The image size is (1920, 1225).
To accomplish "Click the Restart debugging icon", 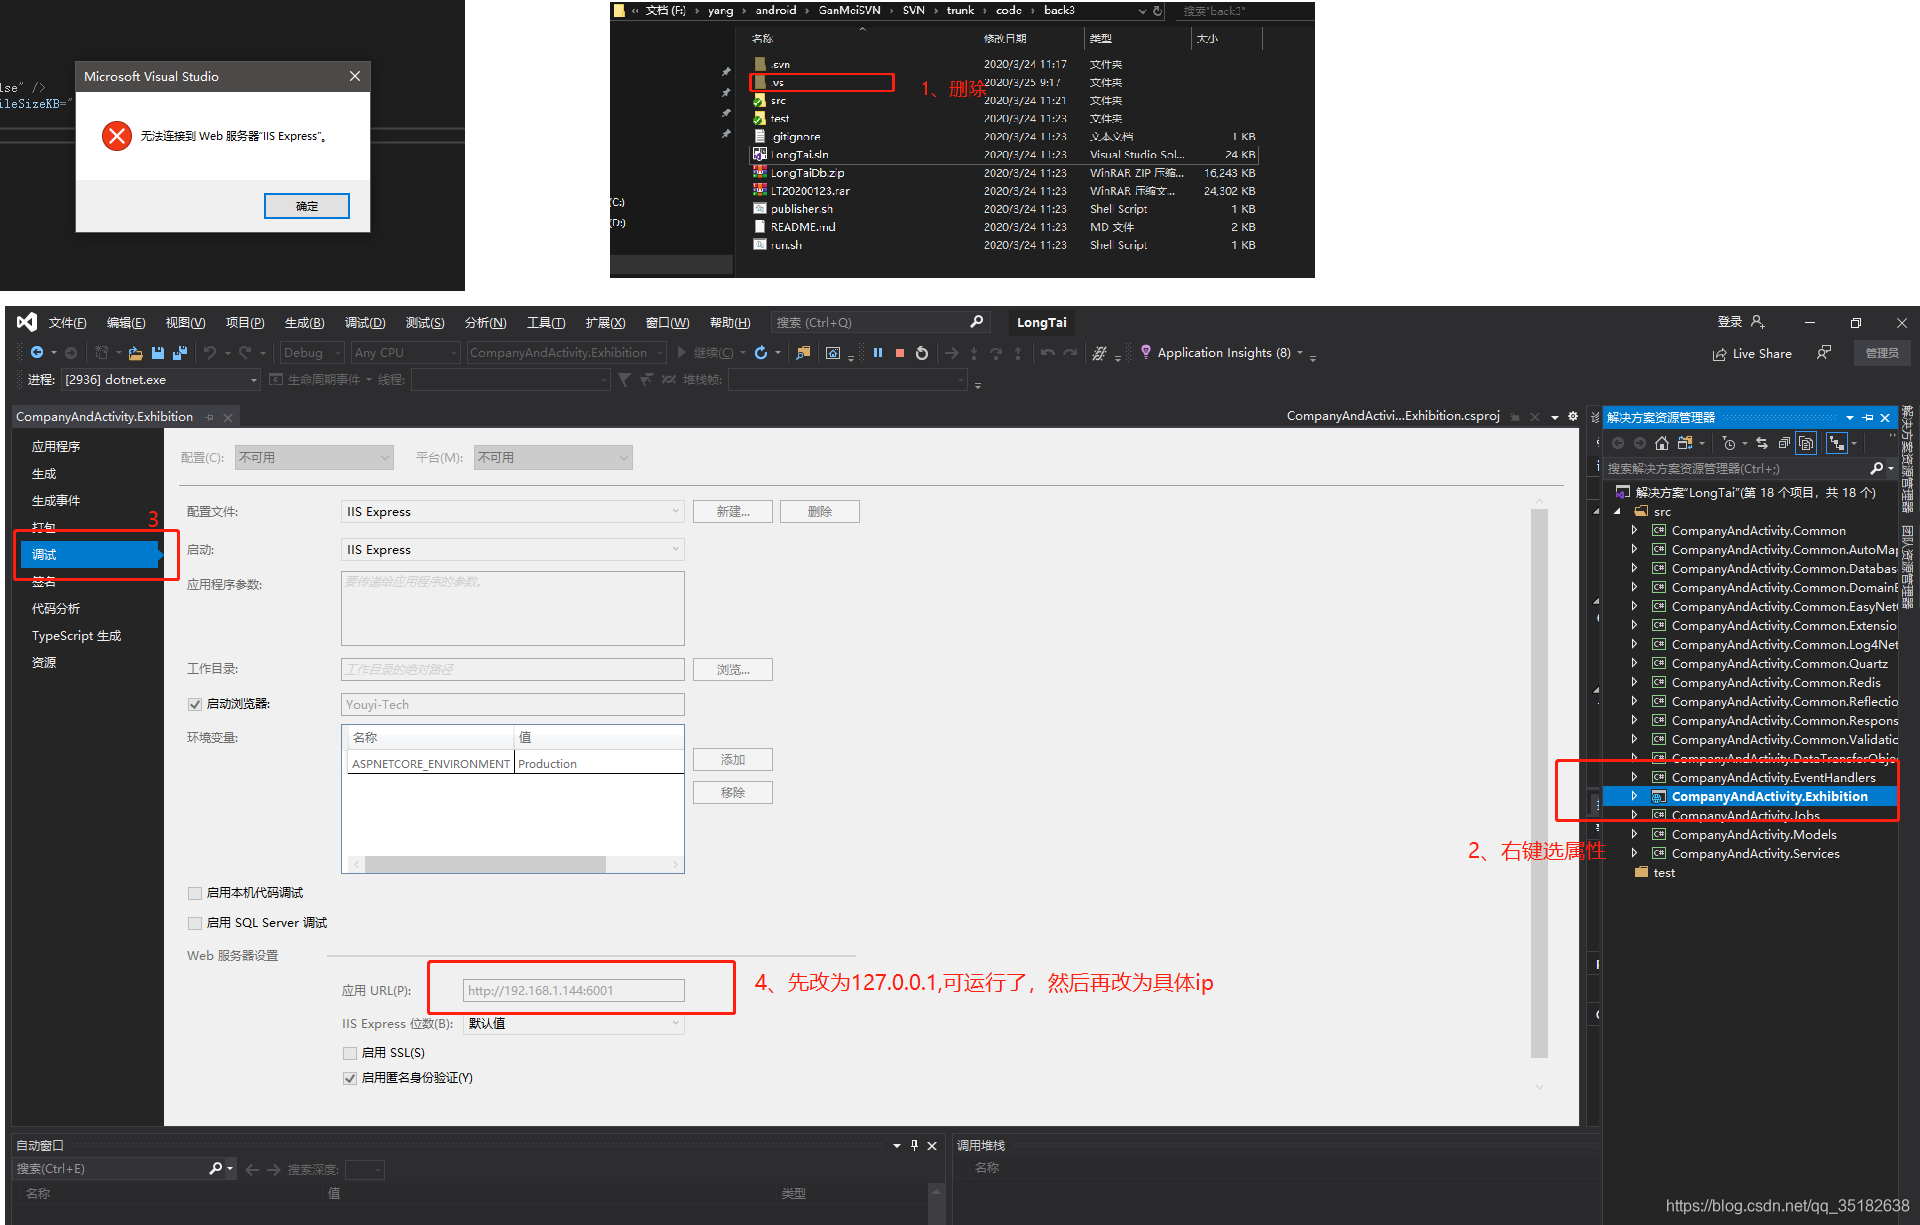I will [922, 353].
